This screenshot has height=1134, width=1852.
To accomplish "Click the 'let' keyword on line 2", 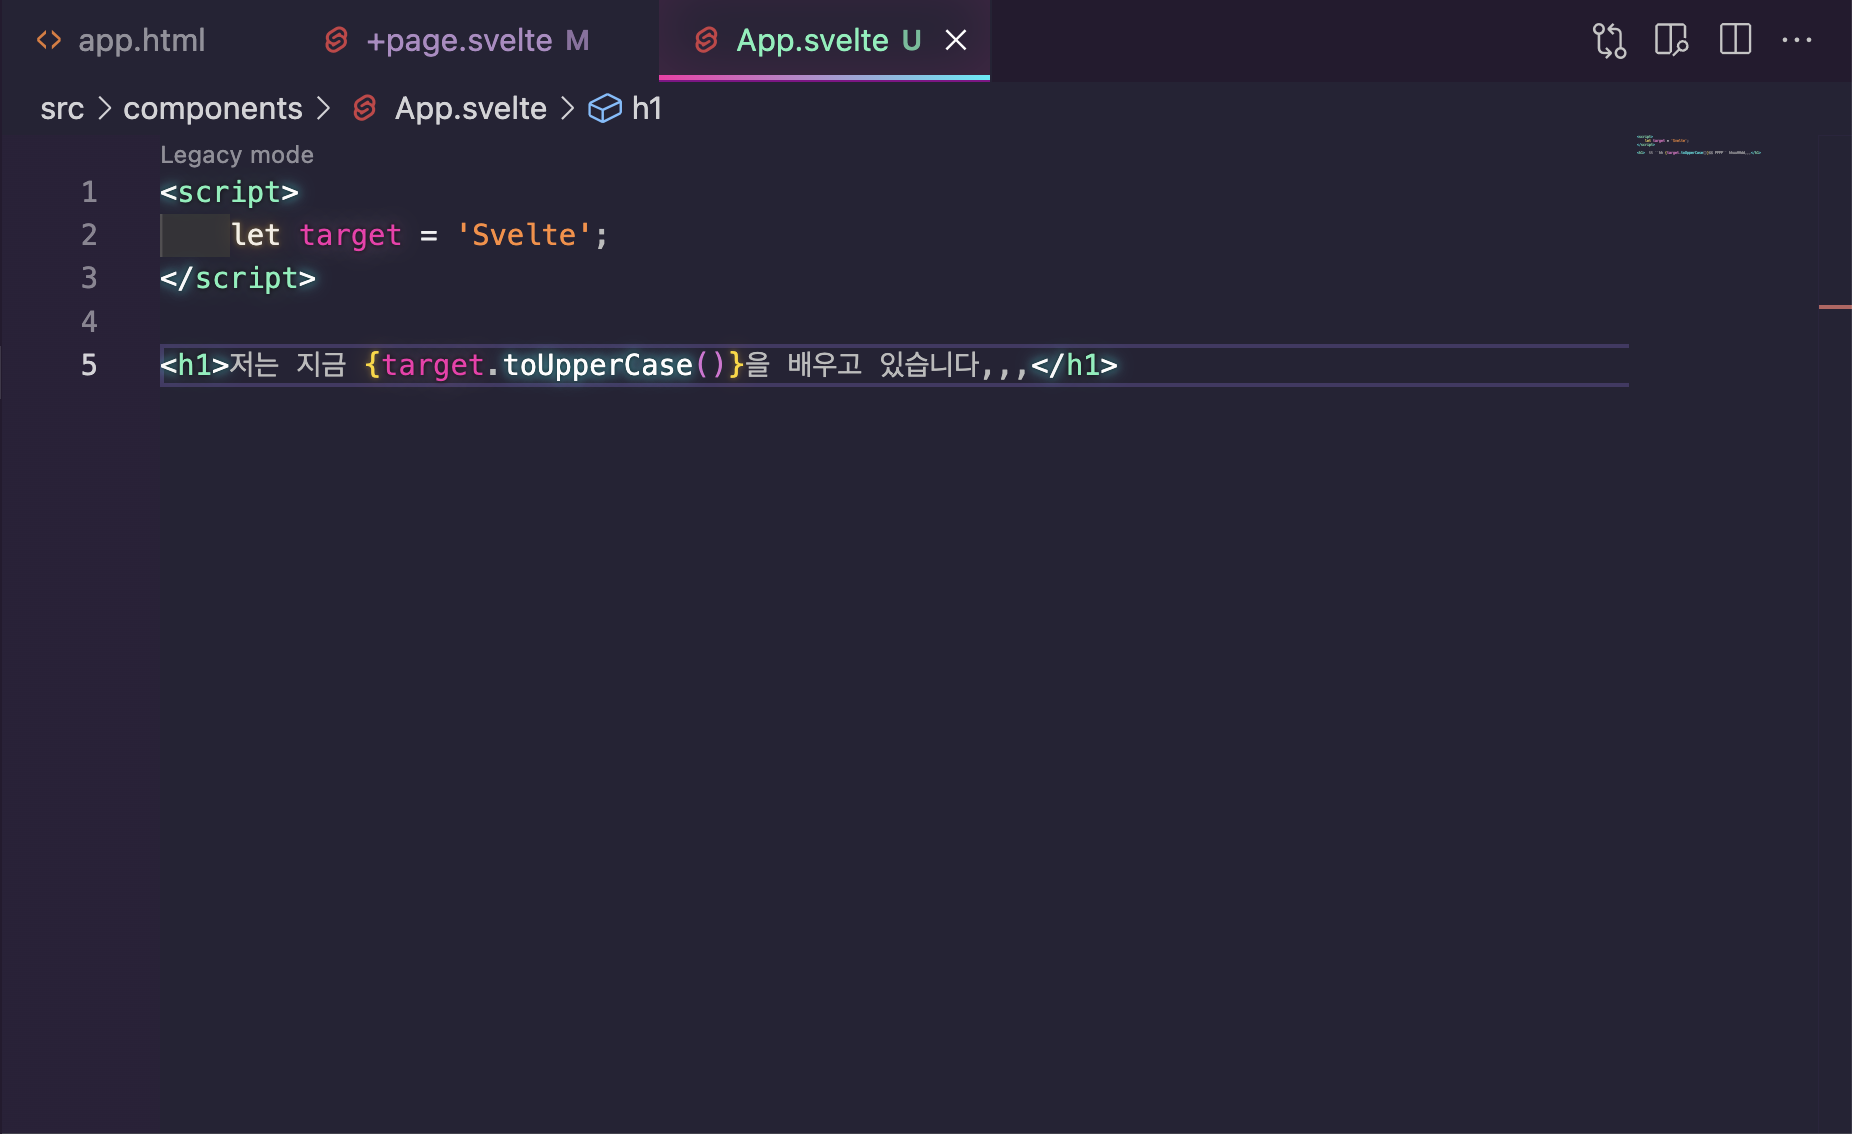I will coord(255,235).
